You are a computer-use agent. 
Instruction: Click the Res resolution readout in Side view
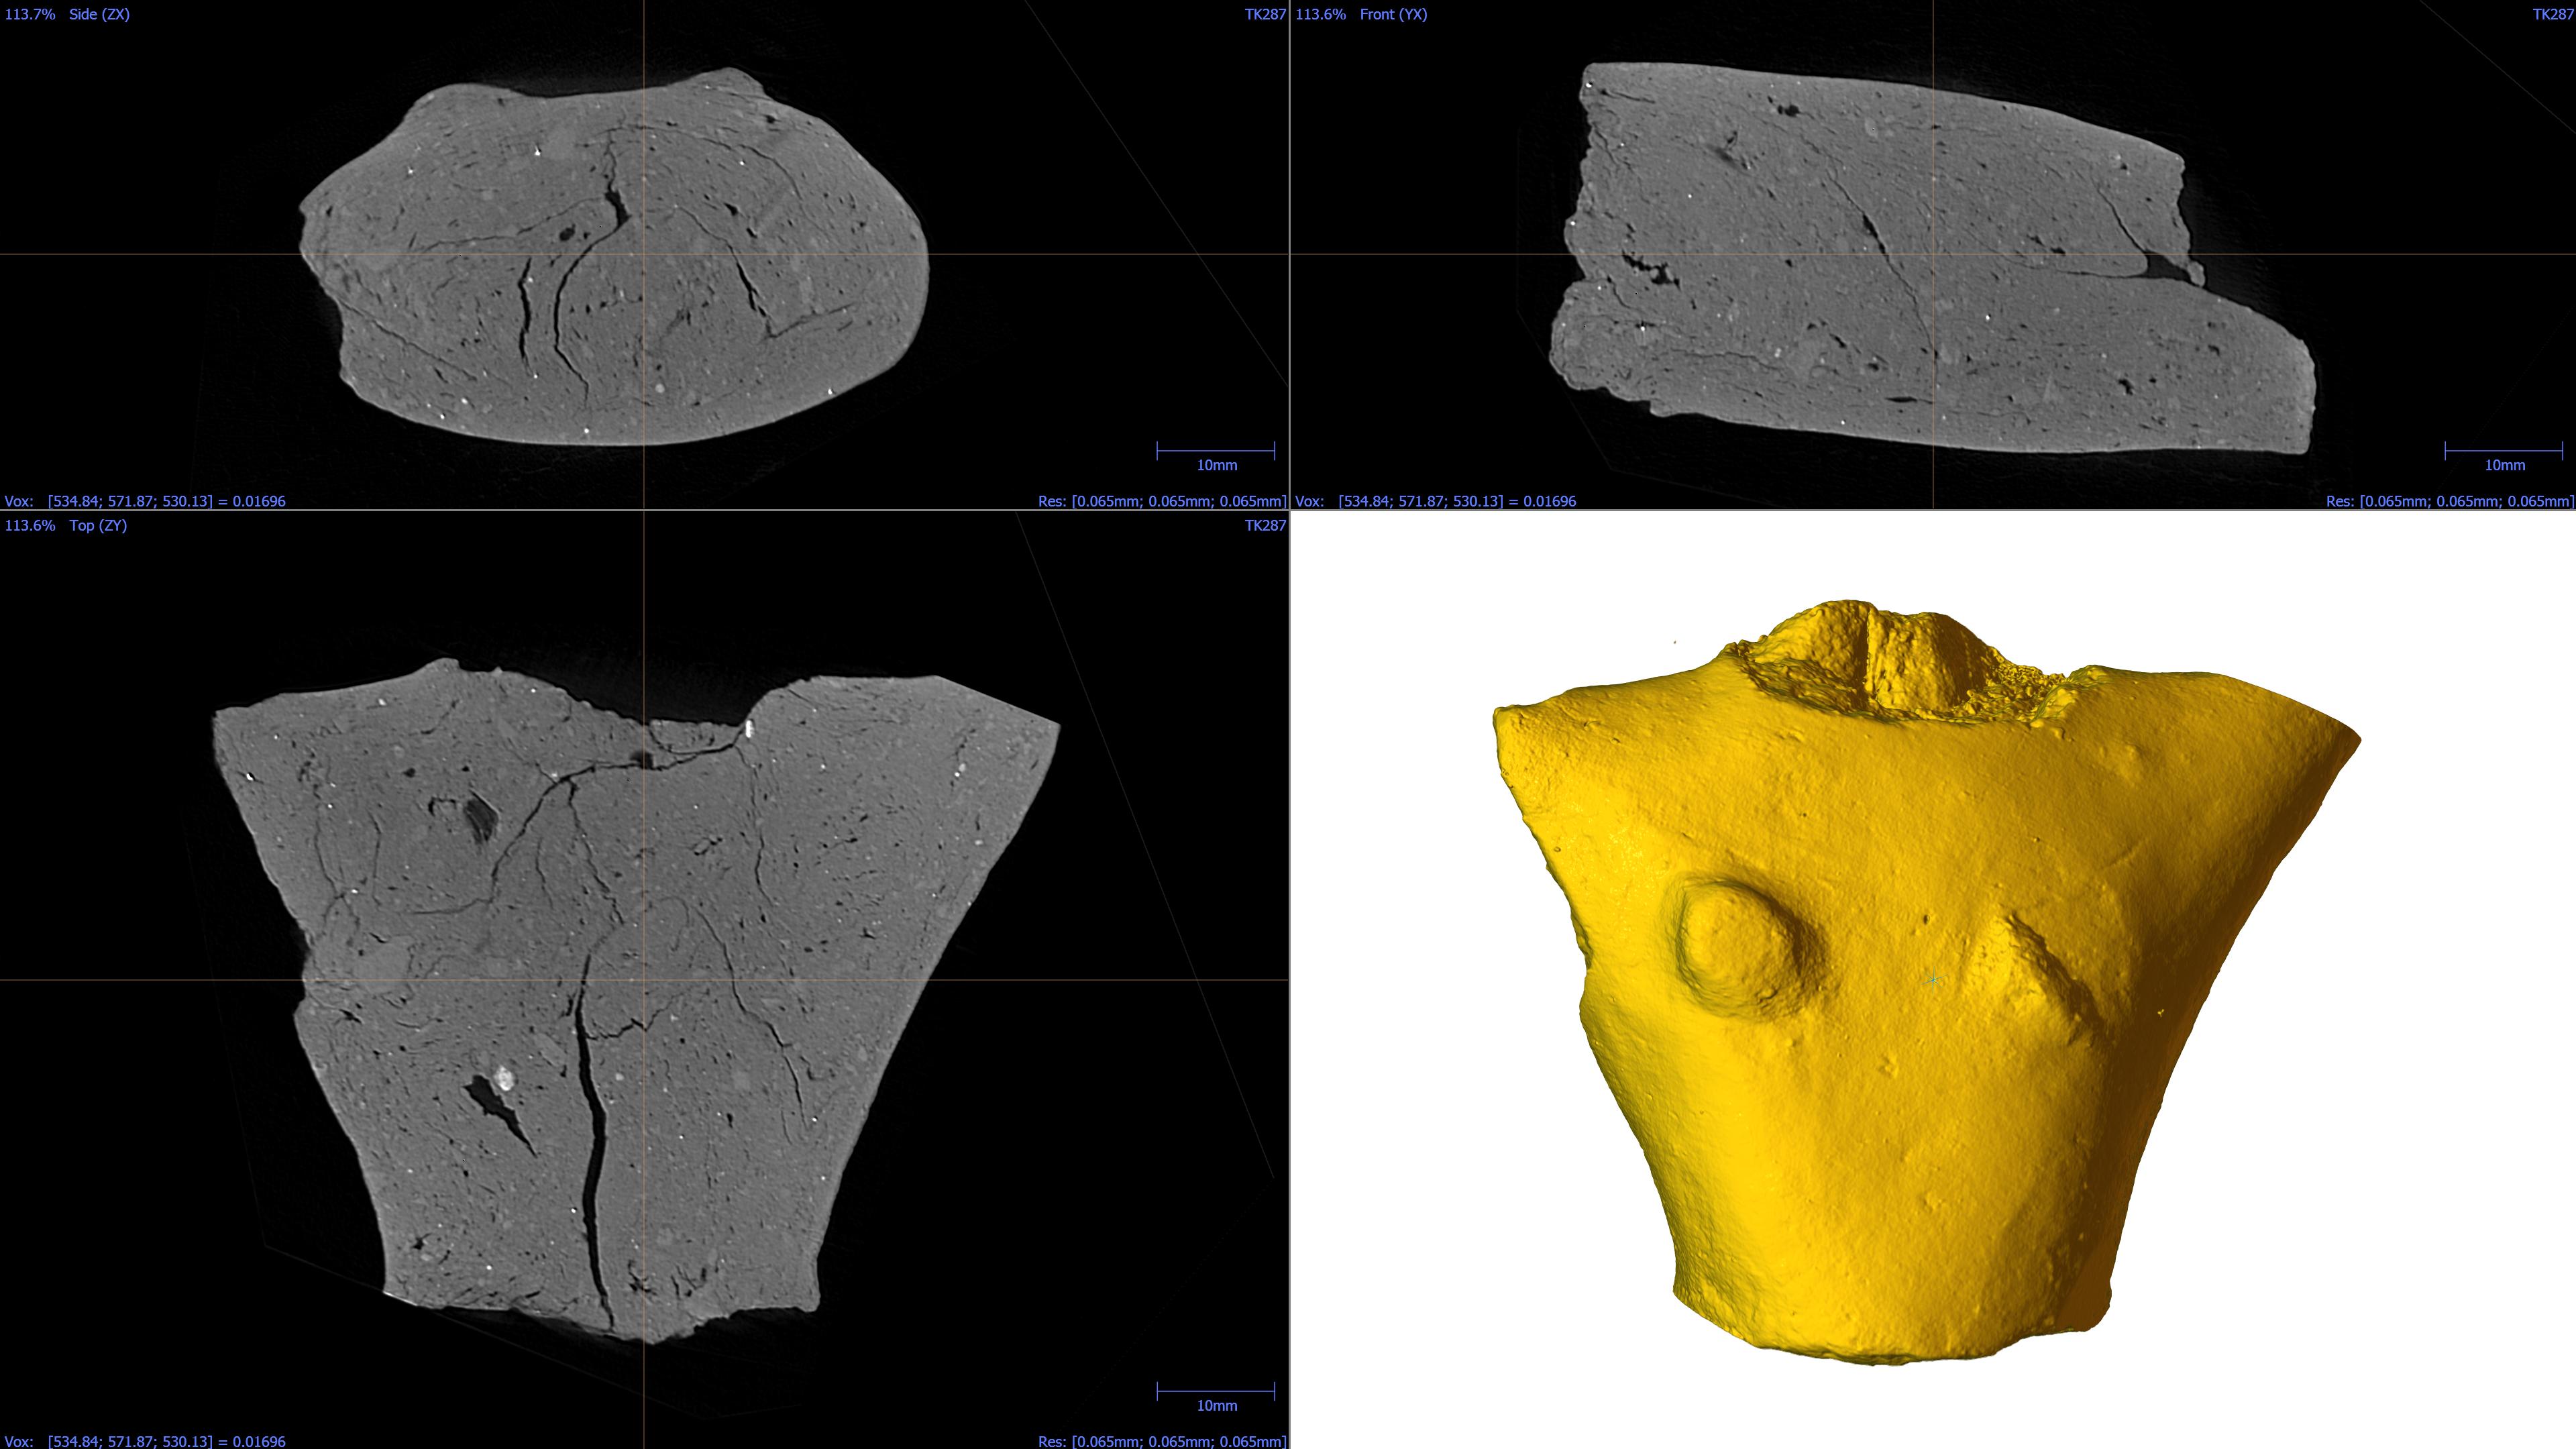1162,501
